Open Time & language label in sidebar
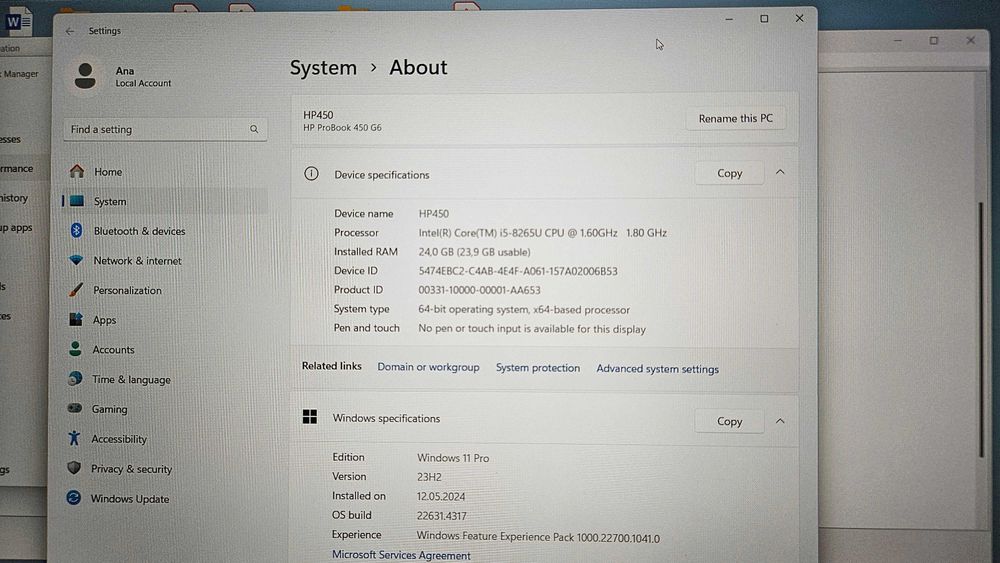Screen dimensions: 1000x563 (x=131, y=379)
